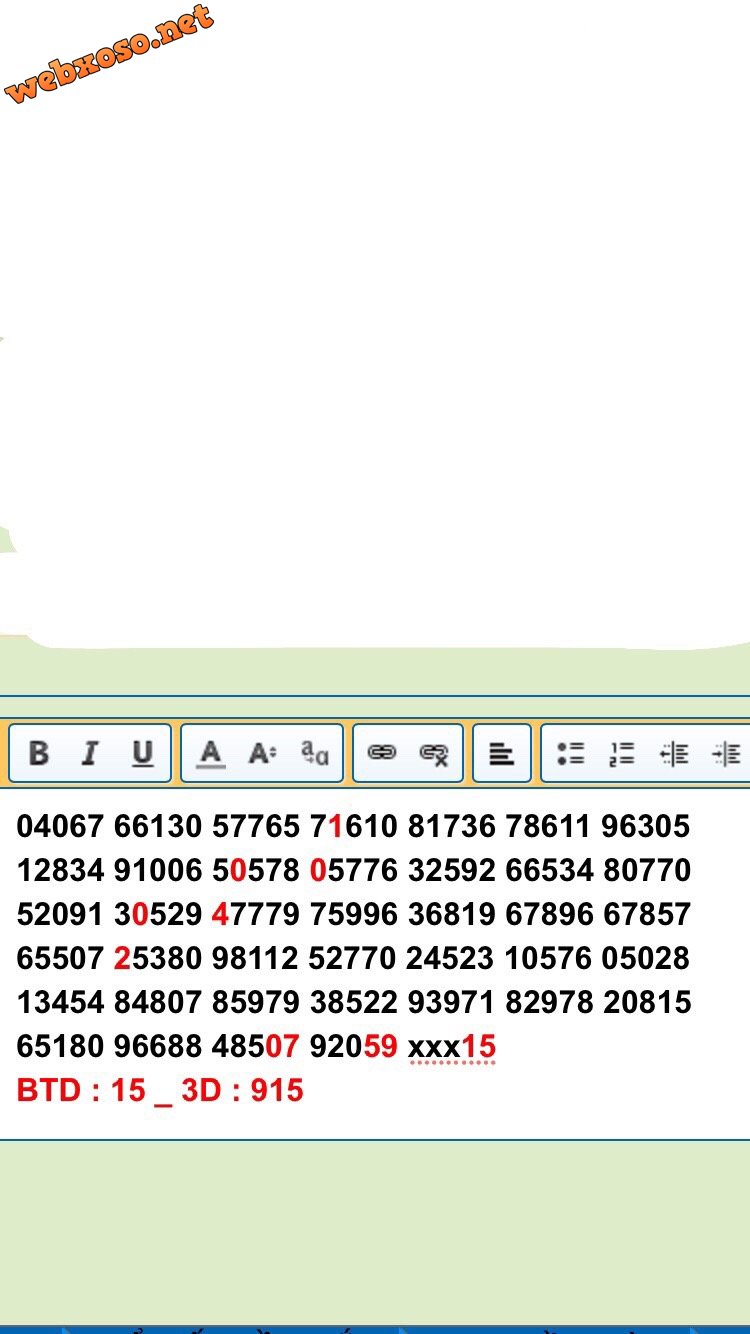Image resolution: width=750 pixels, height=1334 pixels.
Task: Open the text alignment button
Action: (501, 753)
